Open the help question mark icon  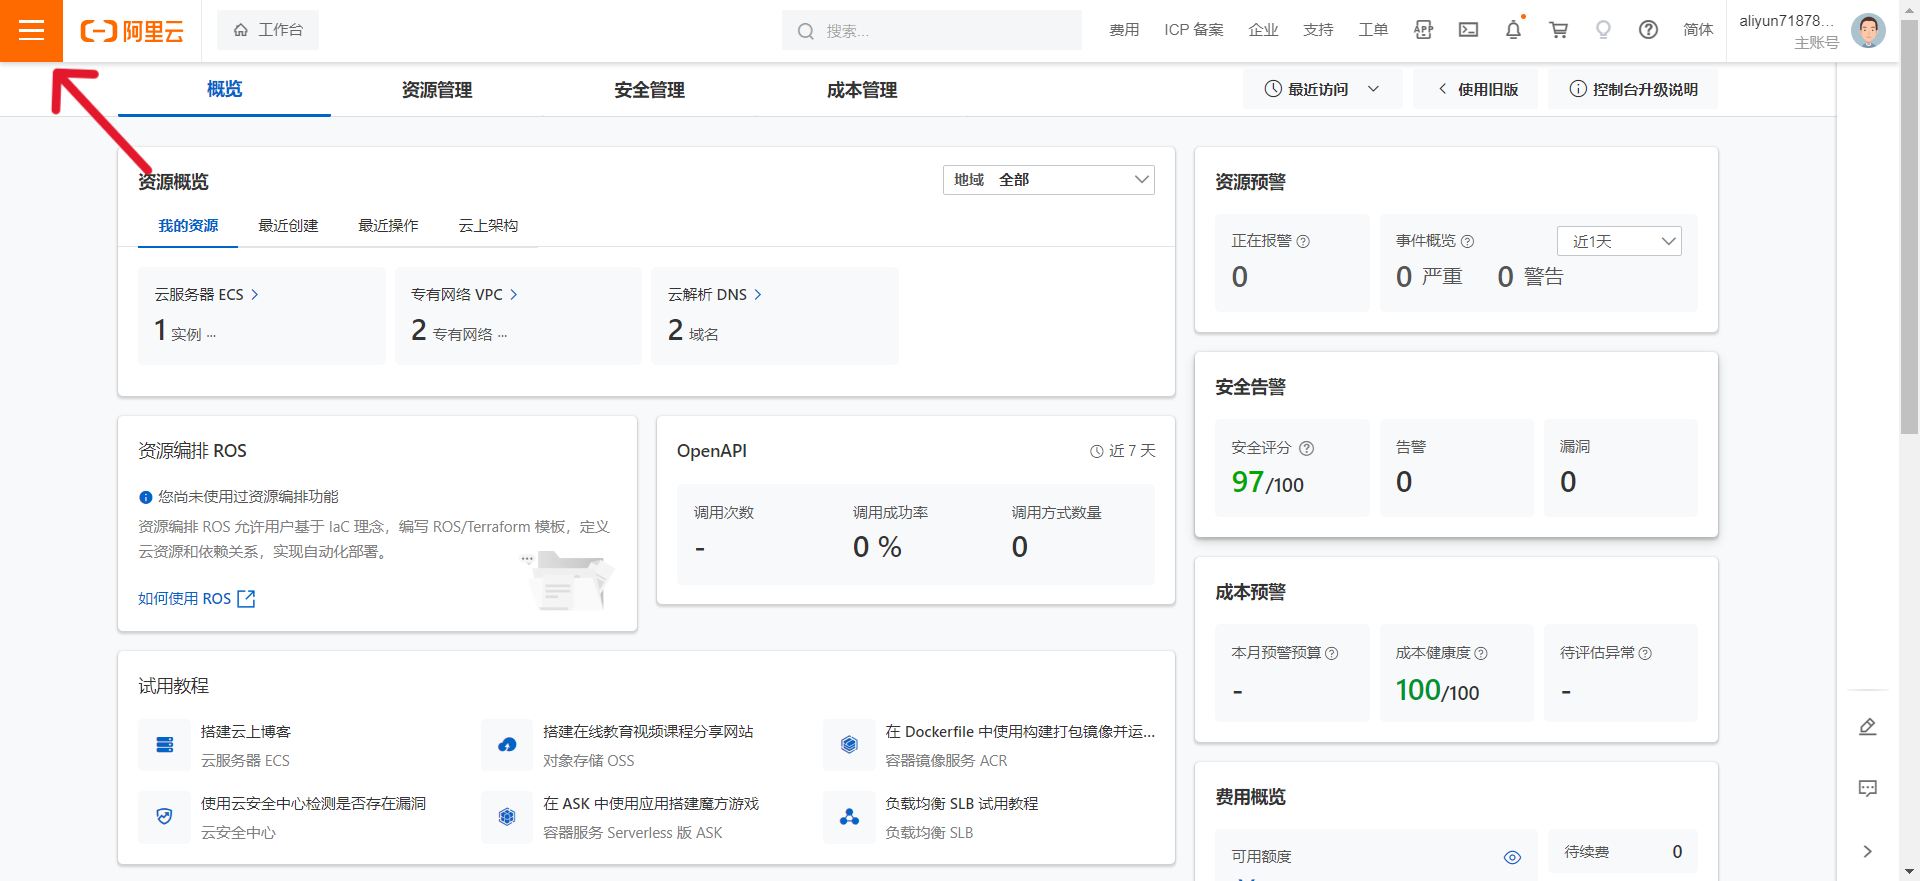tap(1648, 30)
